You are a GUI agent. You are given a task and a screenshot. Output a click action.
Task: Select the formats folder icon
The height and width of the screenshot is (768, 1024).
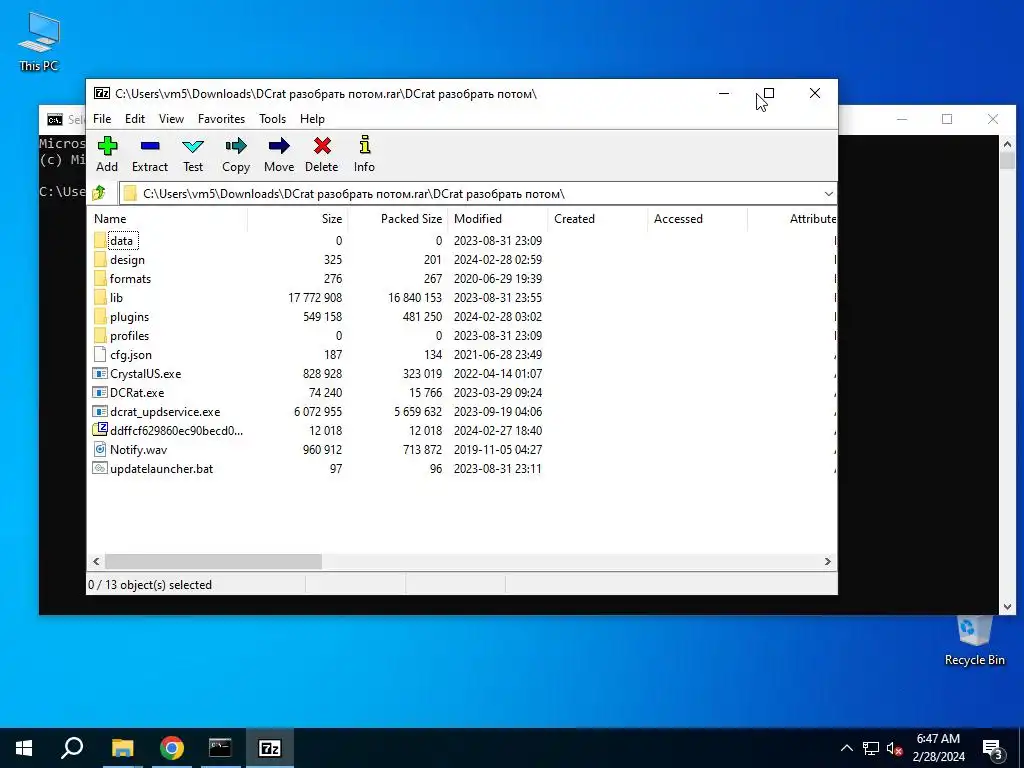100,278
